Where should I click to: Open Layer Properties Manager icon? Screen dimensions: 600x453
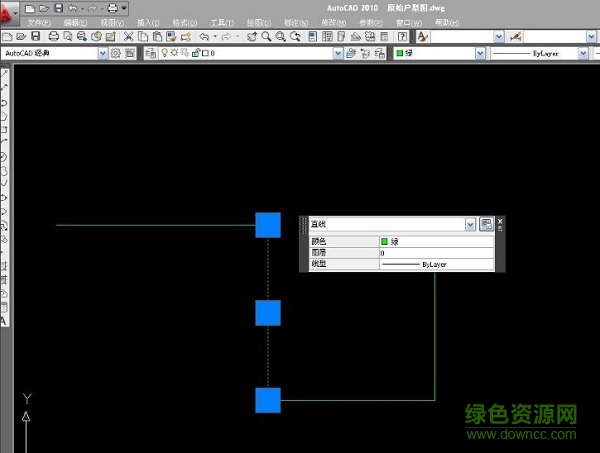[x=151, y=53]
